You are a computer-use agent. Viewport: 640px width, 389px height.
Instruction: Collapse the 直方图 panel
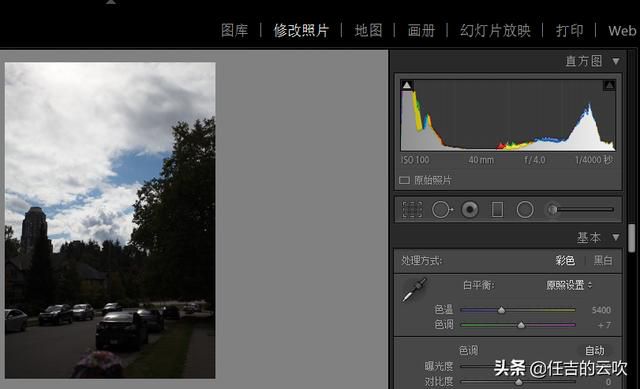click(616, 61)
